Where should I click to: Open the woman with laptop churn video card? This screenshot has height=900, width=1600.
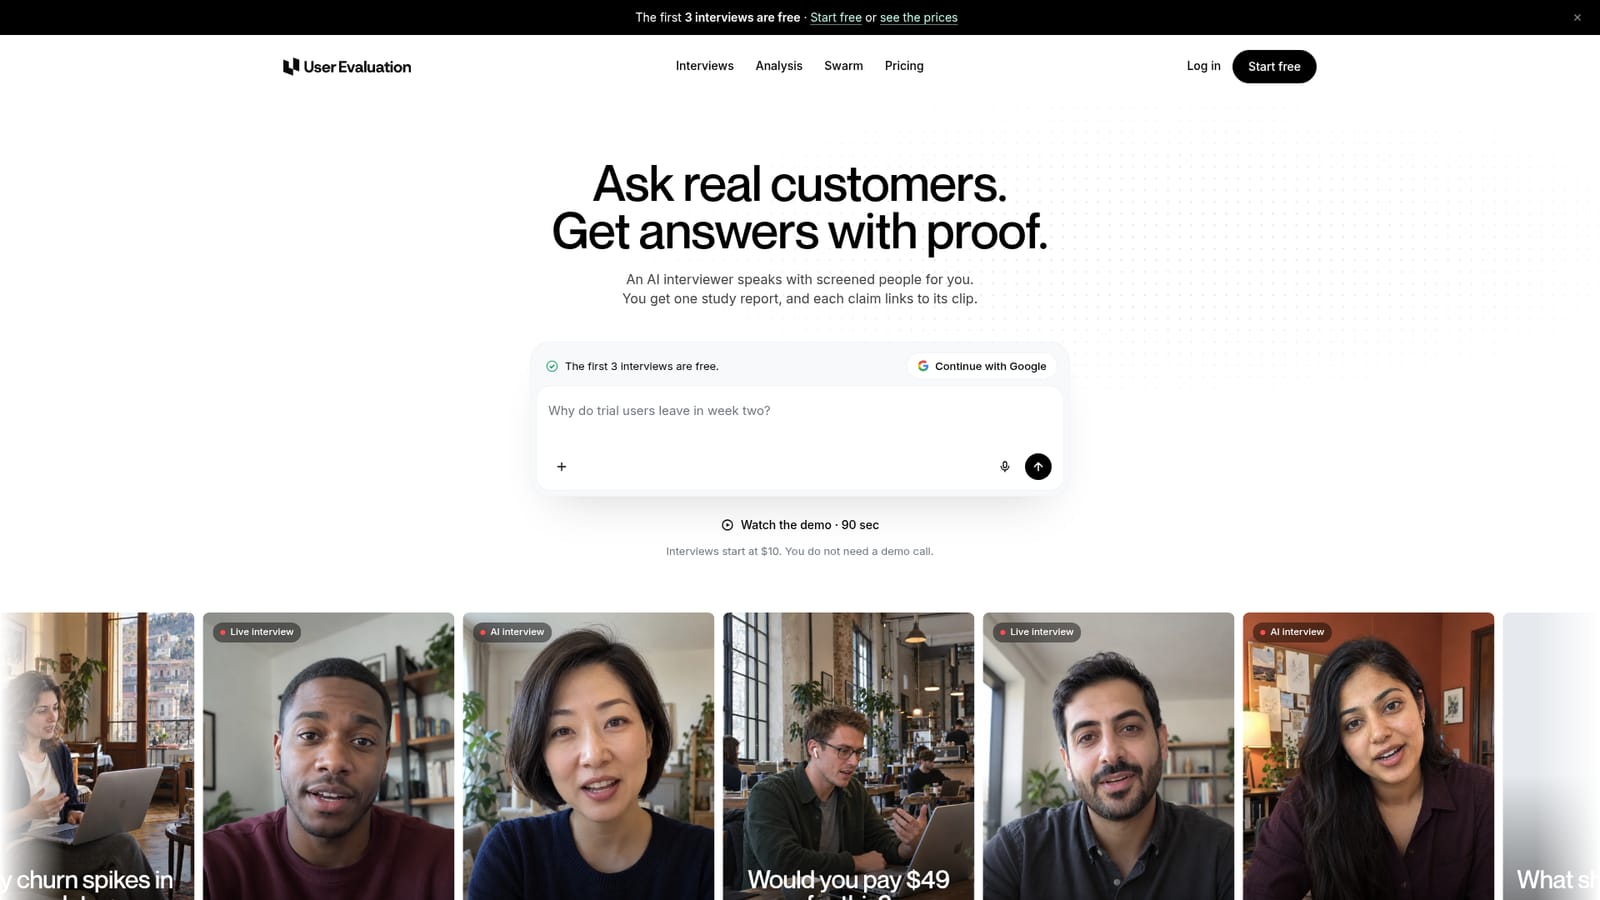coord(97,756)
